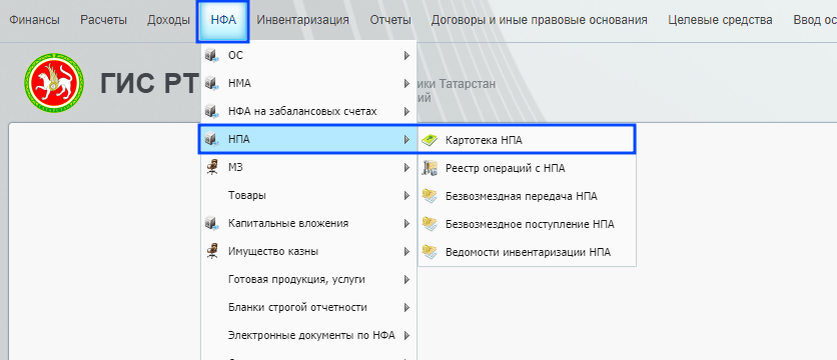This screenshot has height=360, width=837.
Task: Click the Капитальные вложения icon
Action: 212,223
